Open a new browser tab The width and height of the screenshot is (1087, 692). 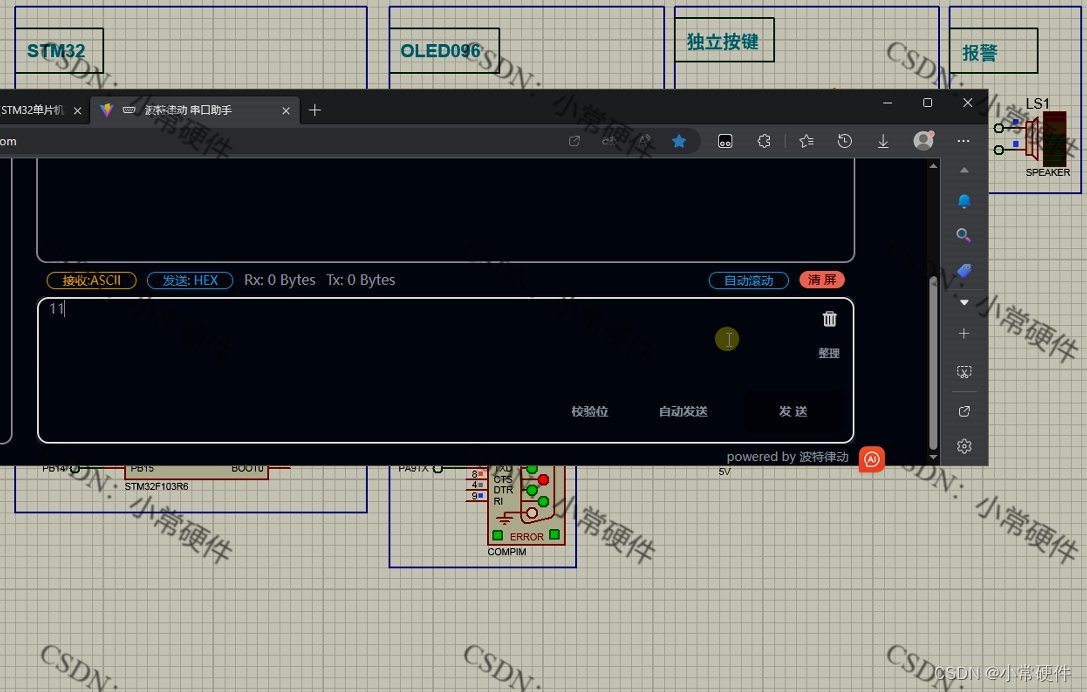[x=315, y=110]
